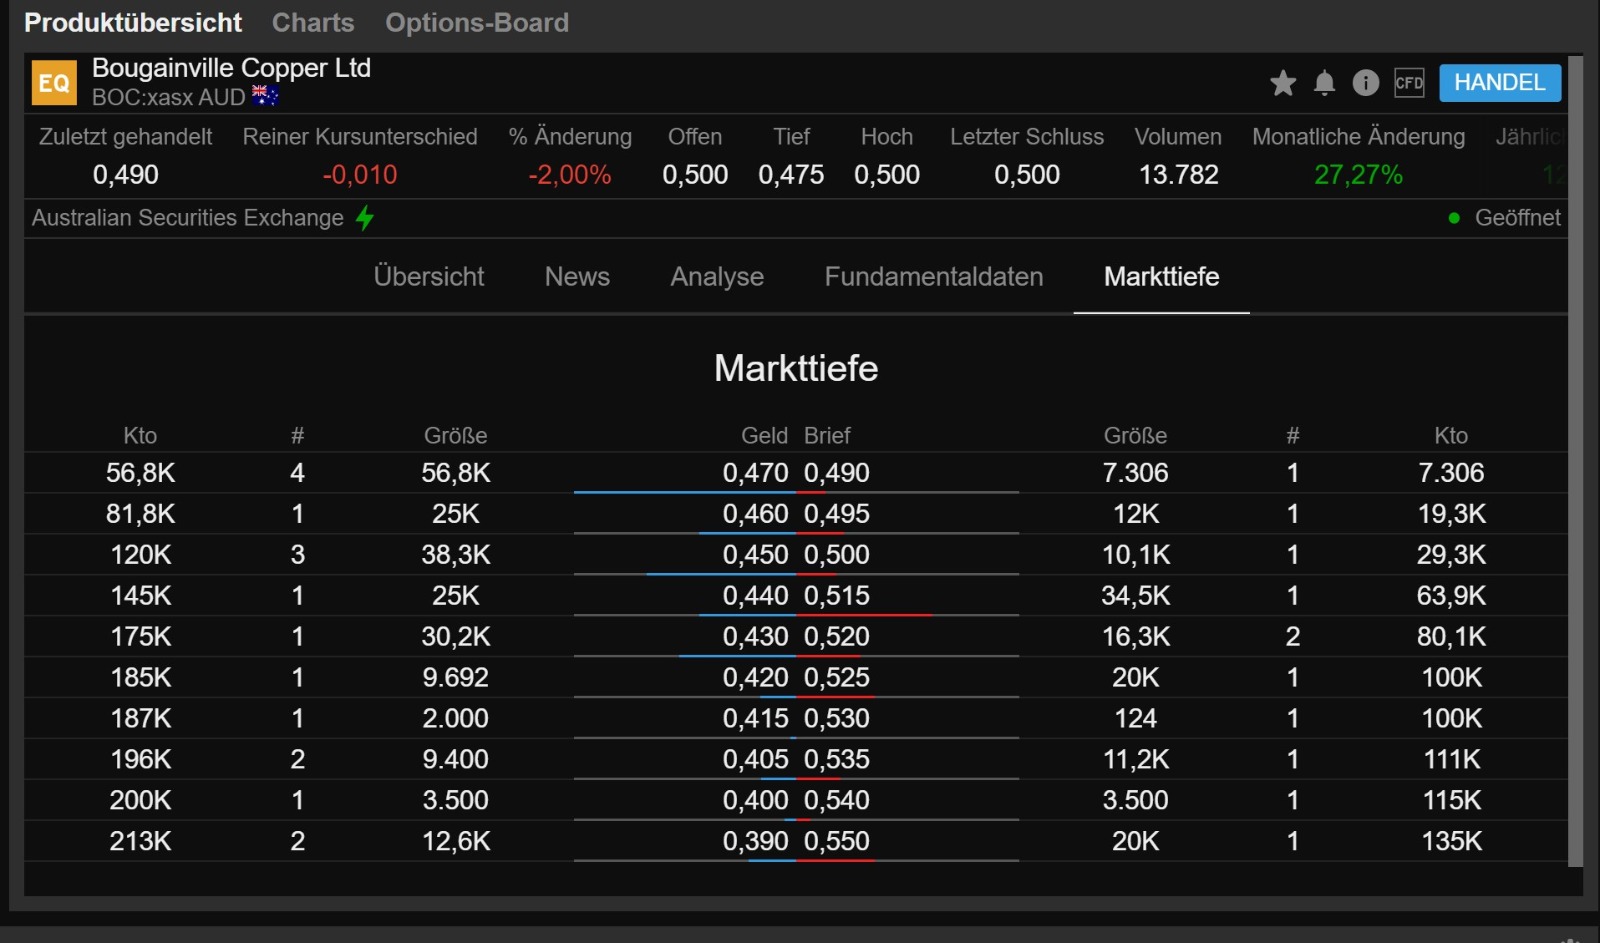
Task: Click the Geöffnet market status text
Action: [x=1518, y=218]
